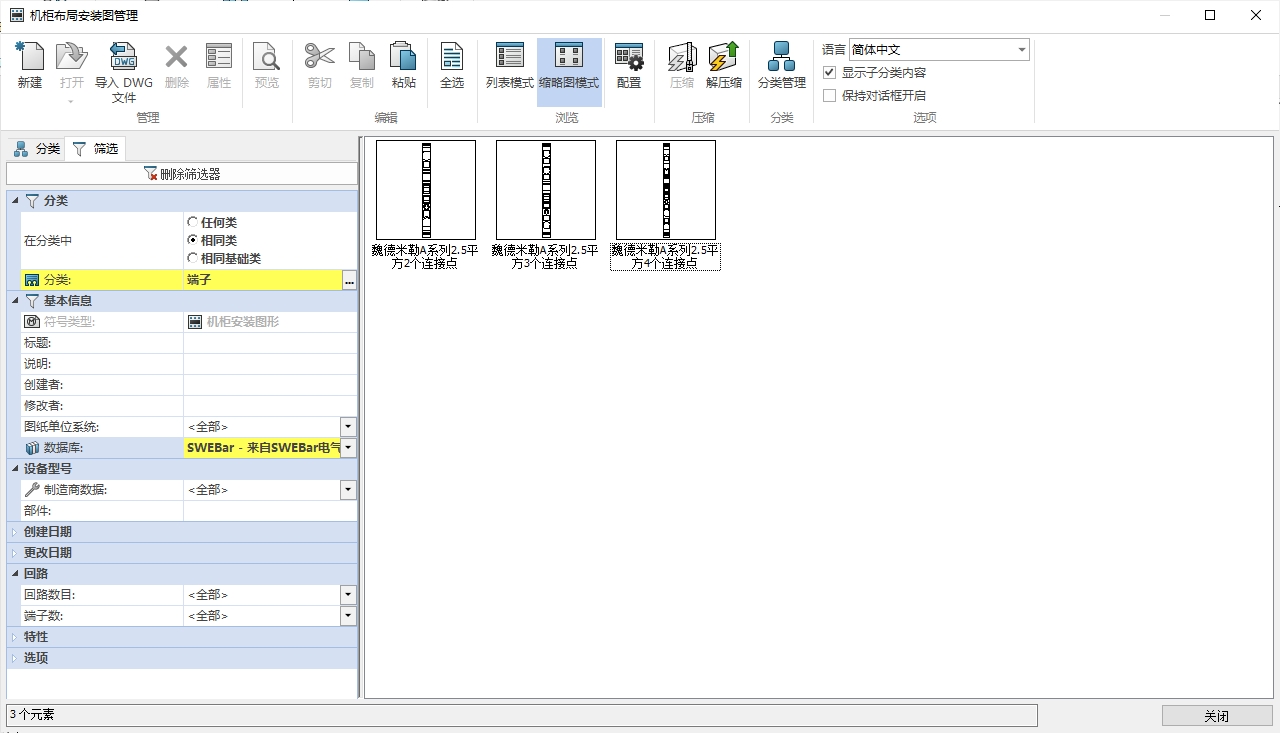Open the 制造商数据 dropdown

[348, 490]
